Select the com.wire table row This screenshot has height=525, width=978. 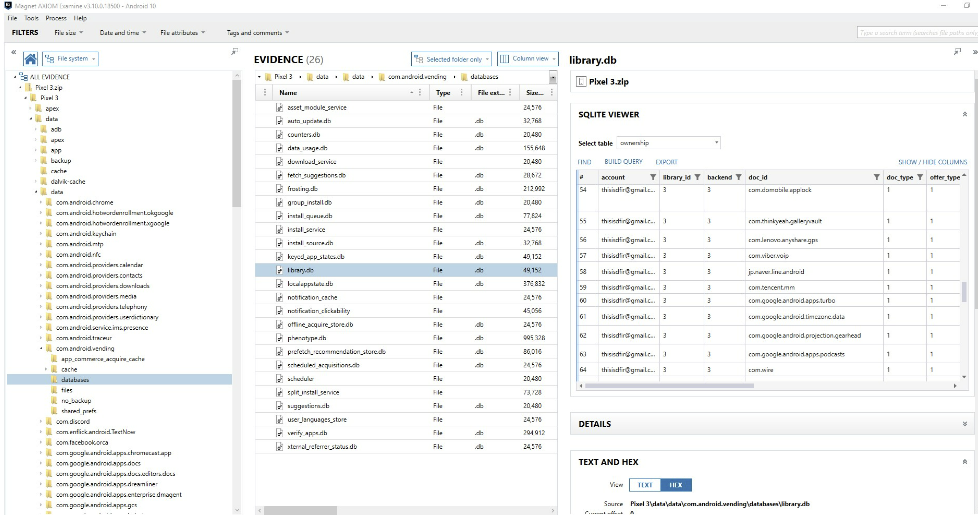point(768,370)
